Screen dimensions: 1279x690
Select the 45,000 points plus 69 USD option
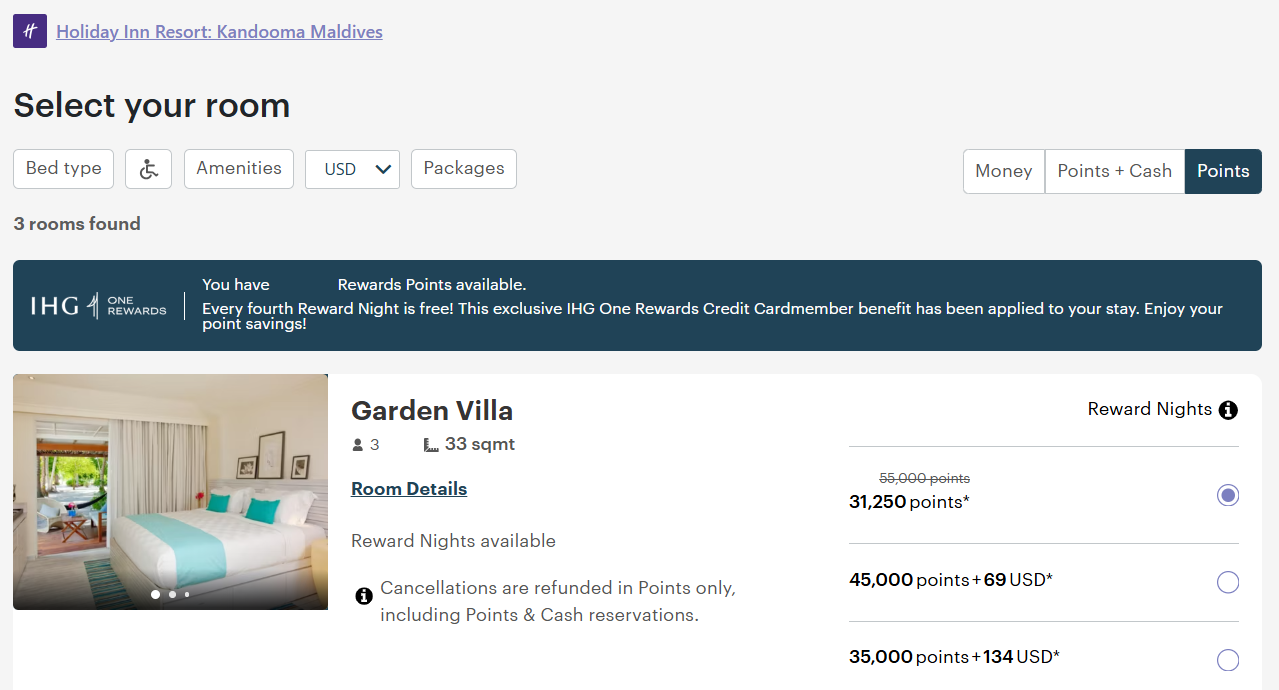[1227, 582]
